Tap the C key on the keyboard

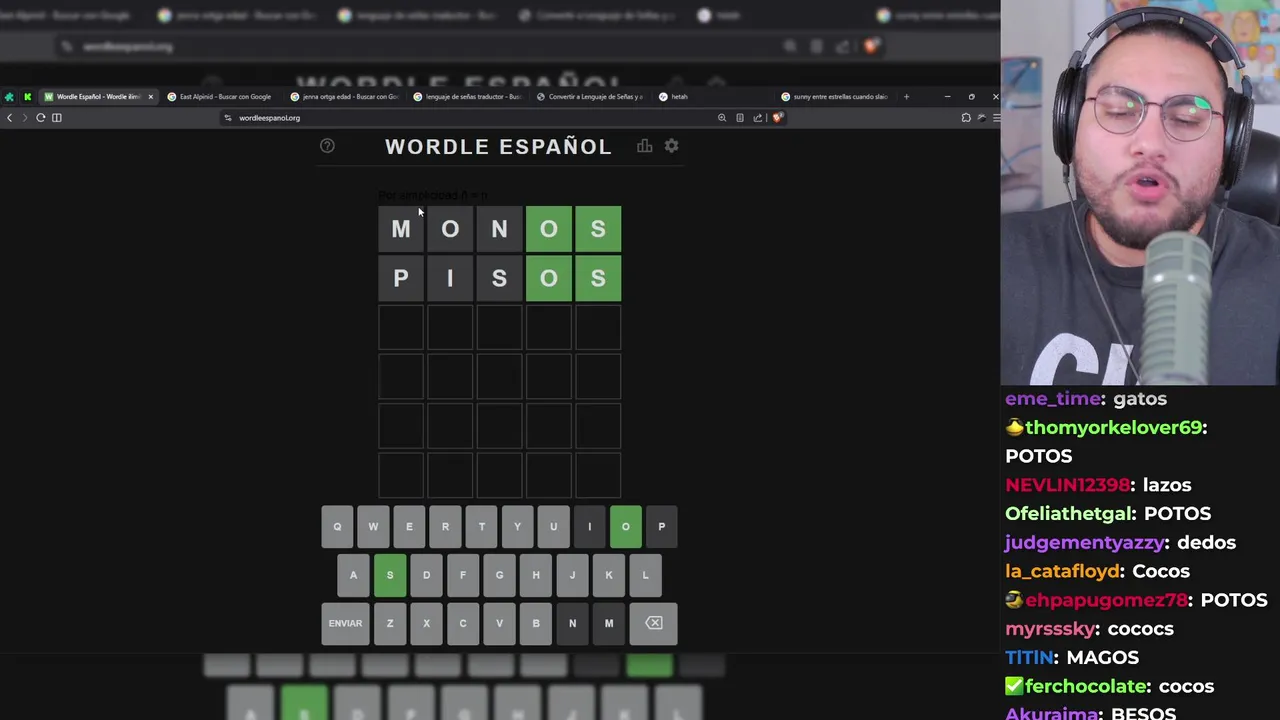pos(462,623)
